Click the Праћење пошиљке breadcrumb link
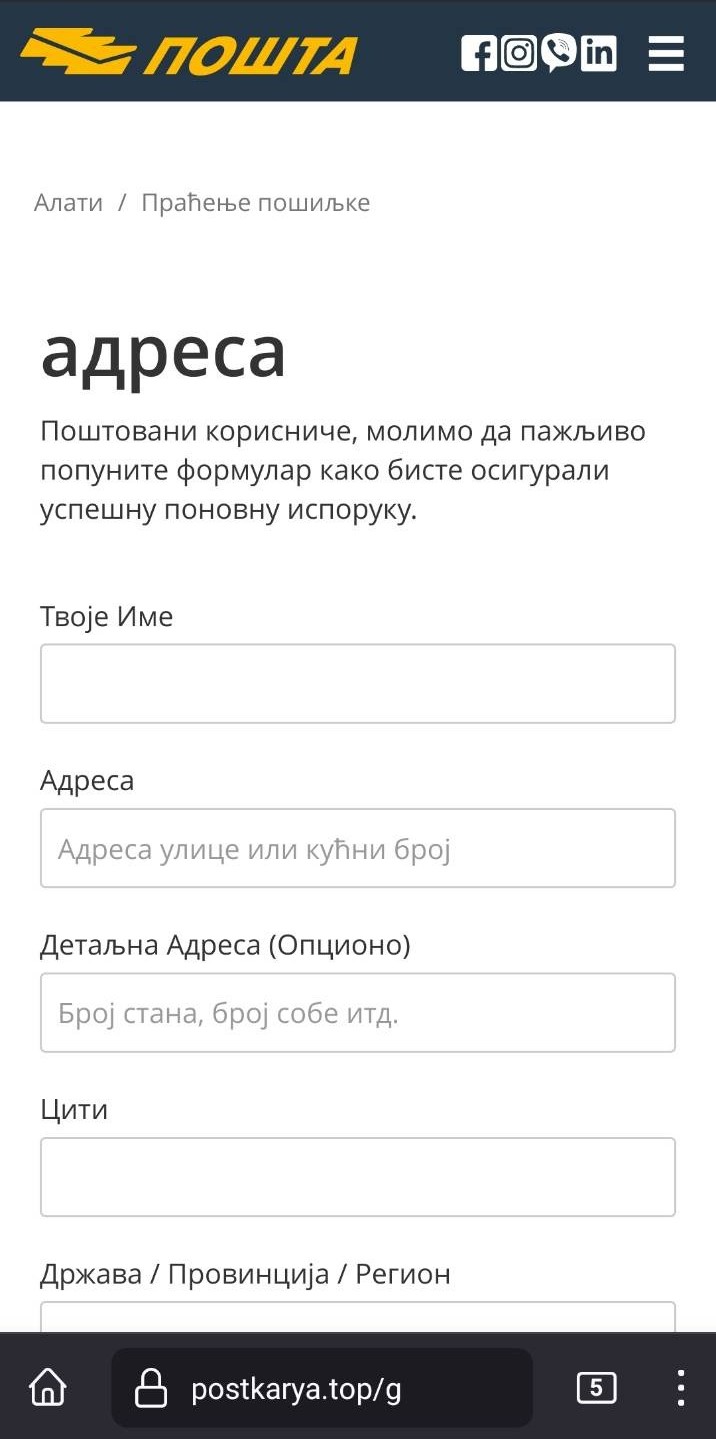Viewport: 716px width, 1439px height. pos(256,203)
